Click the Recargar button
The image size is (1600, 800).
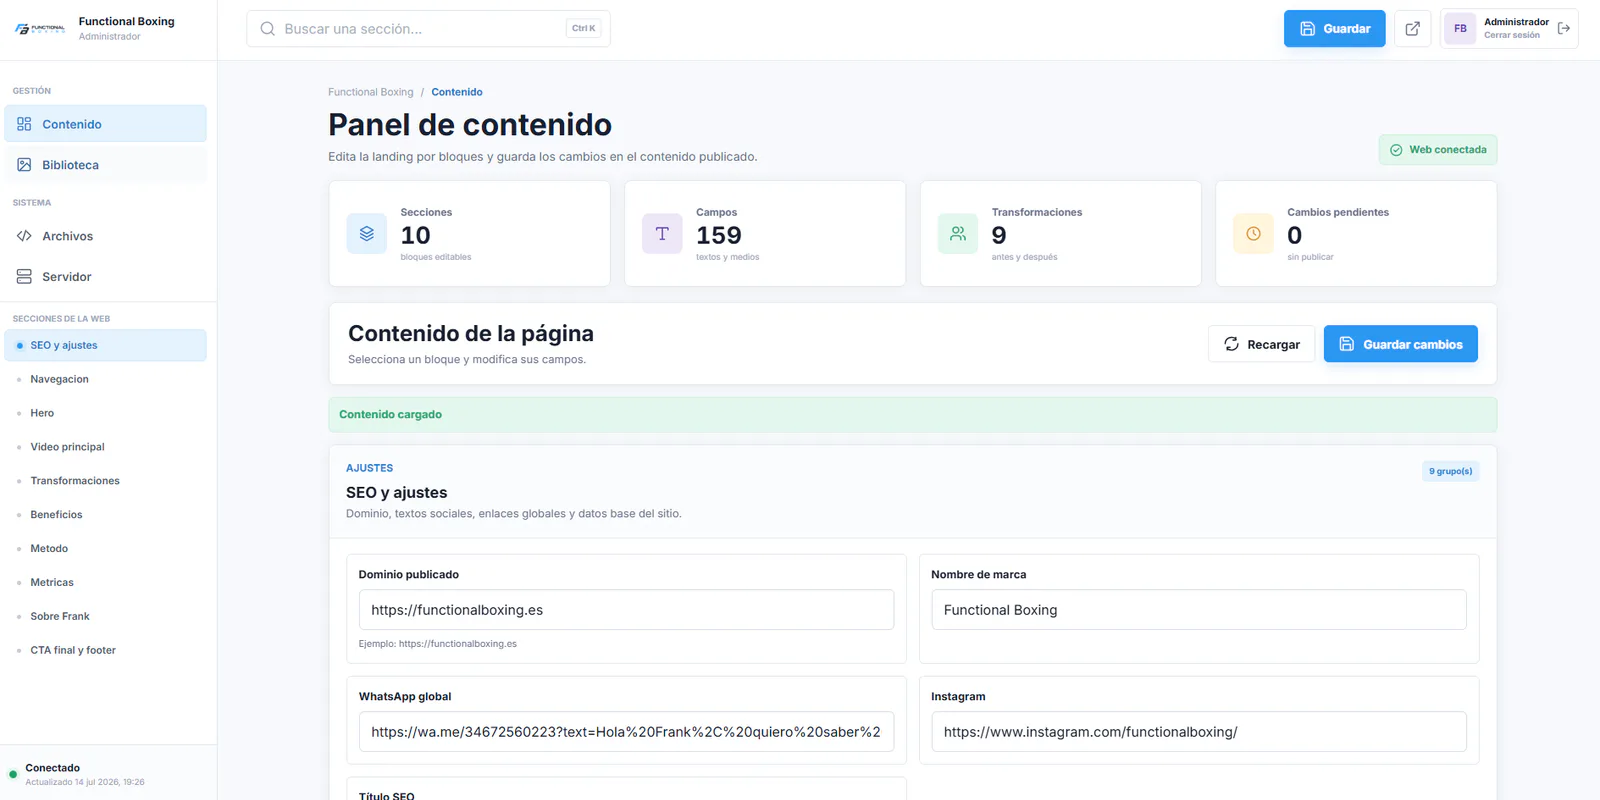click(1261, 344)
